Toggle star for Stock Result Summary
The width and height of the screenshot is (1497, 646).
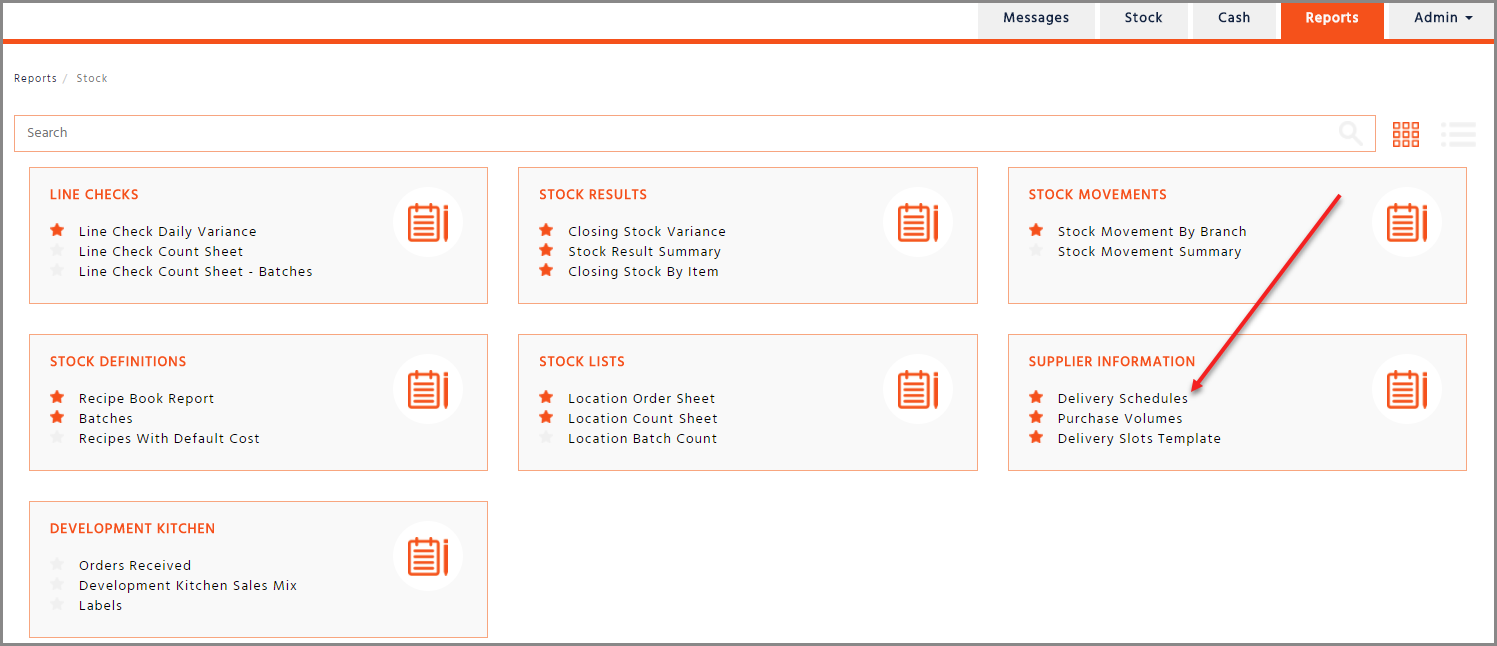point(546,250)
